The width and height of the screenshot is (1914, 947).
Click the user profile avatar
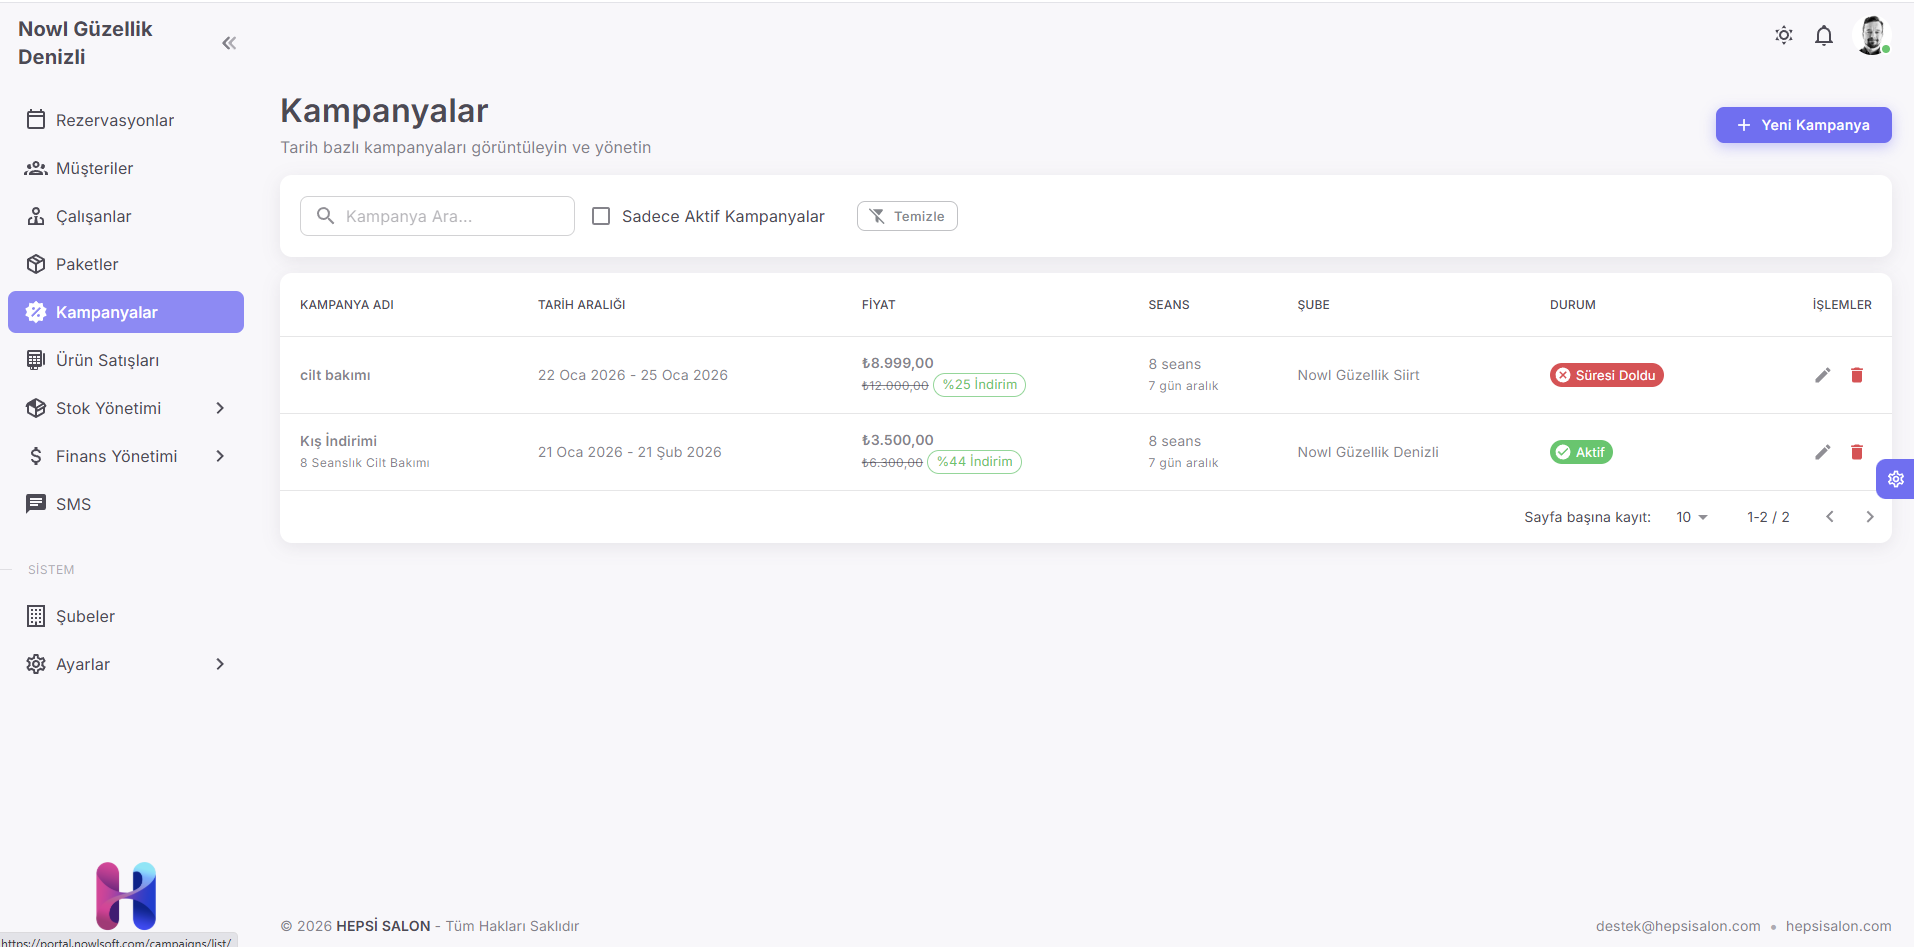tap(1871, 36)
